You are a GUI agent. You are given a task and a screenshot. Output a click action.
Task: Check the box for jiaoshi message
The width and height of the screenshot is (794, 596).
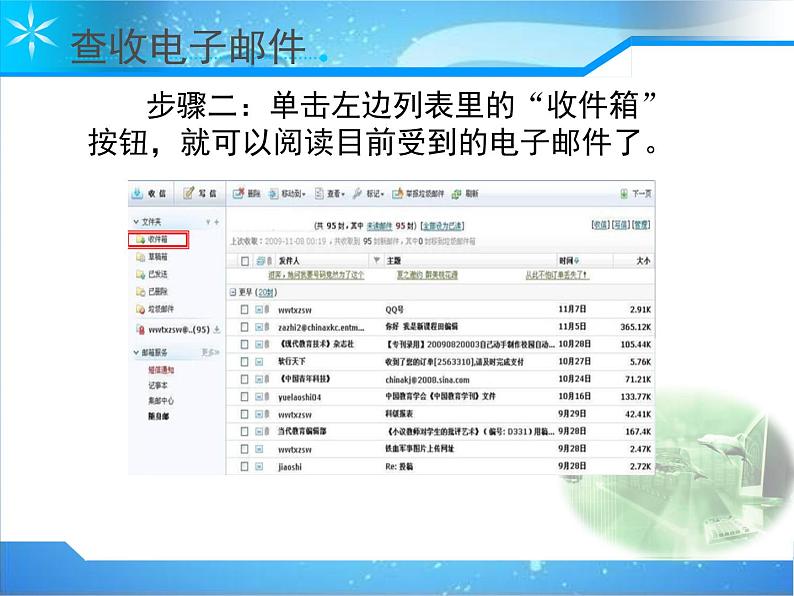(245, 466)
